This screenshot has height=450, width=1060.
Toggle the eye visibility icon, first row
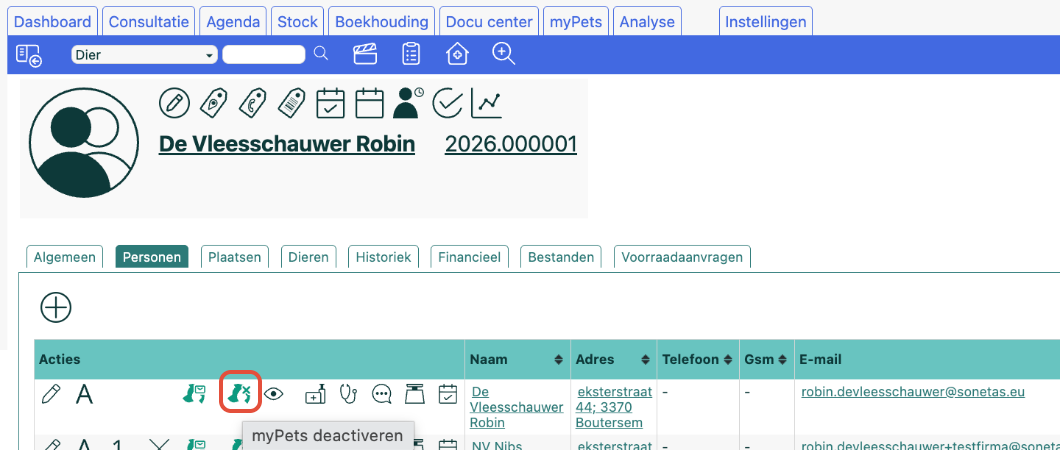click(273, 394)
